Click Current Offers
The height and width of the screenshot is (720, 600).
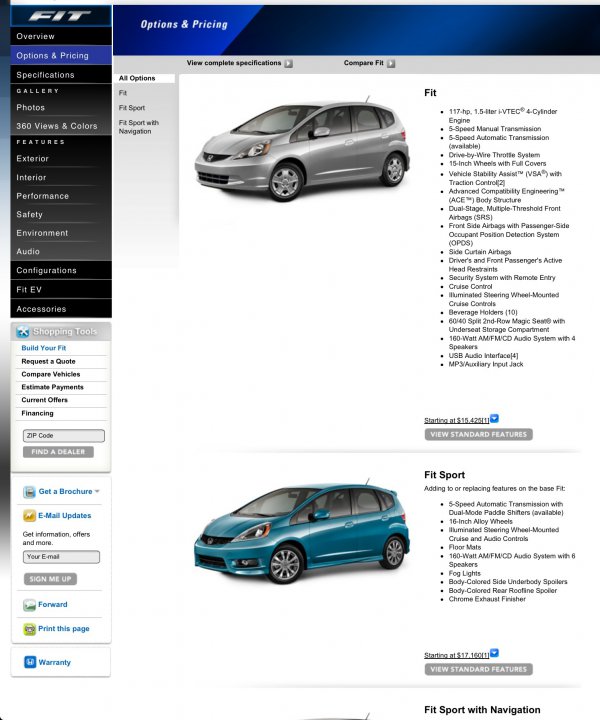click(x=45, y=400)
